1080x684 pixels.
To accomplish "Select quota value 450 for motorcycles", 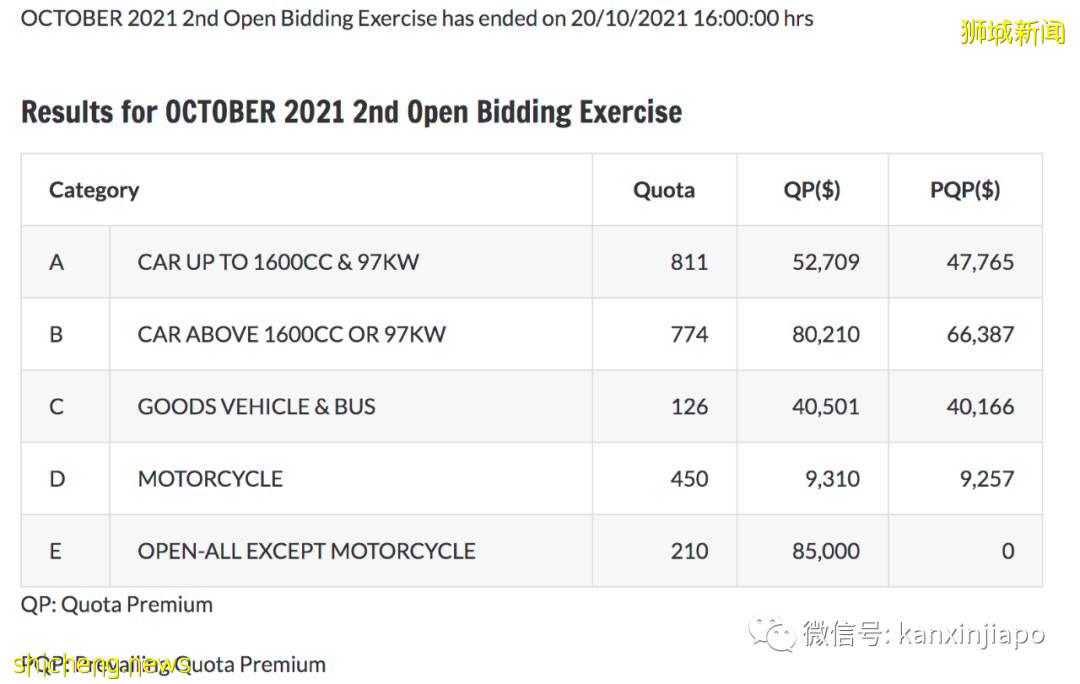I will (689, 479).
